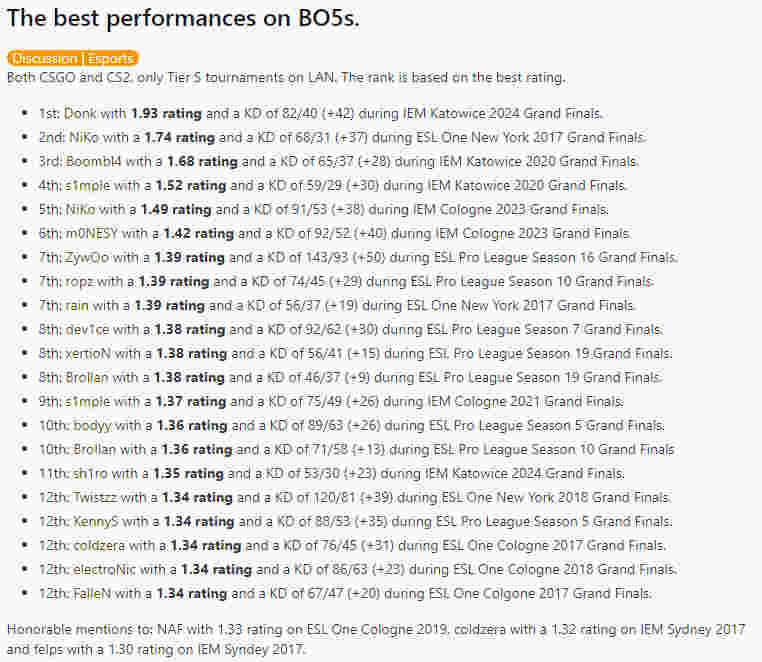Click the Discussion | Esports flair tag

coord(71,59)
